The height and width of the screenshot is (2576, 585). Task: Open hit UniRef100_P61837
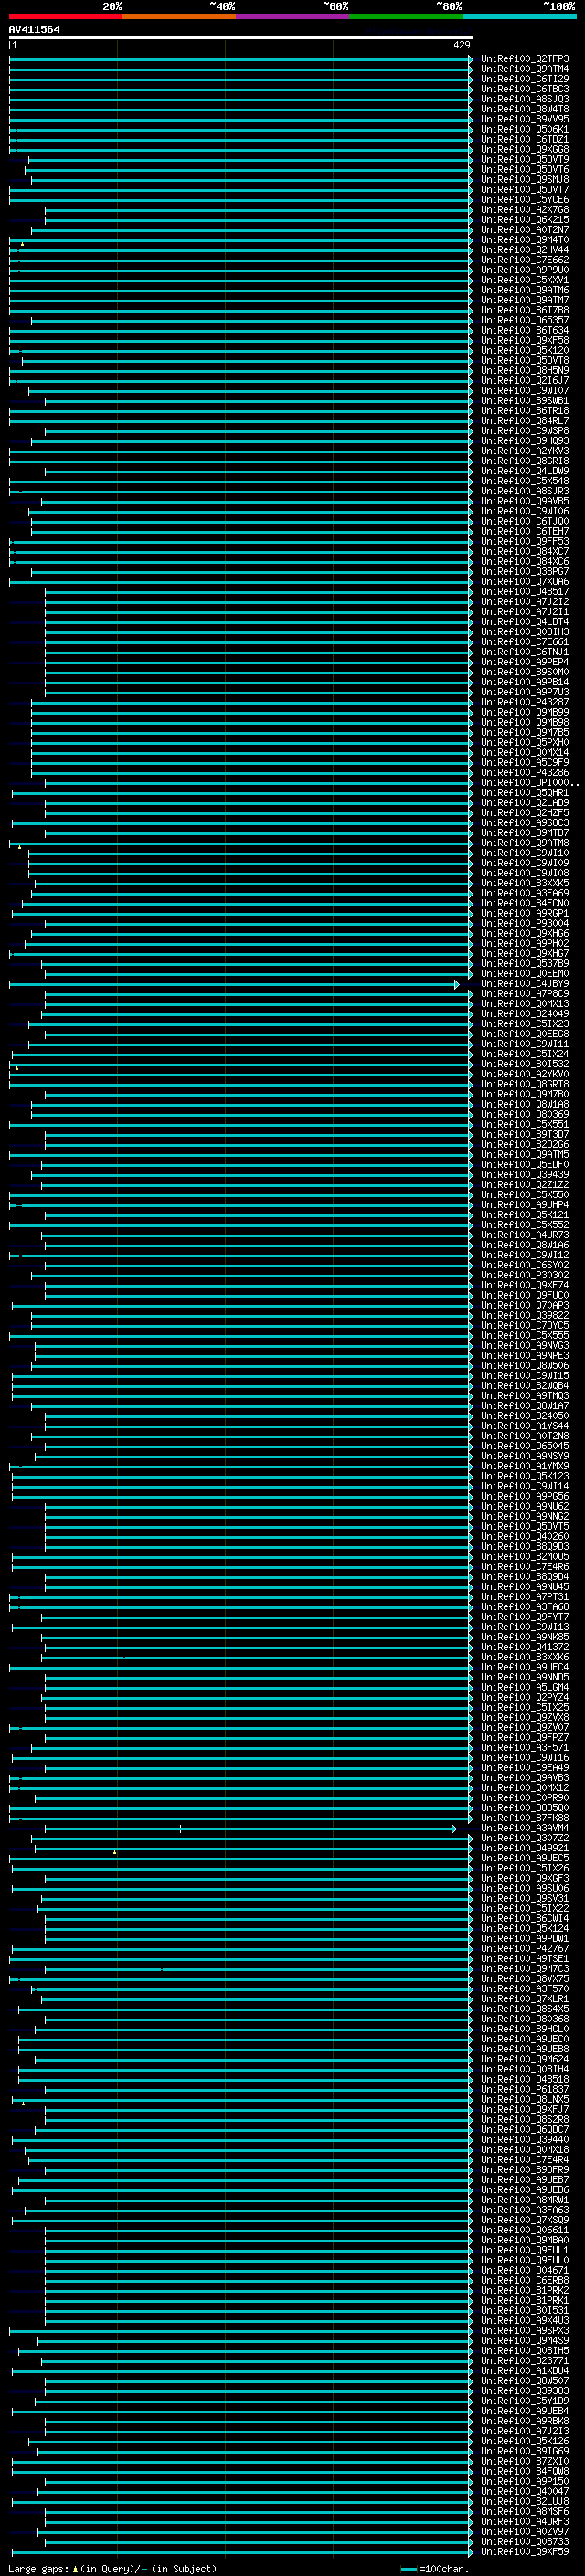(525, 2089)
